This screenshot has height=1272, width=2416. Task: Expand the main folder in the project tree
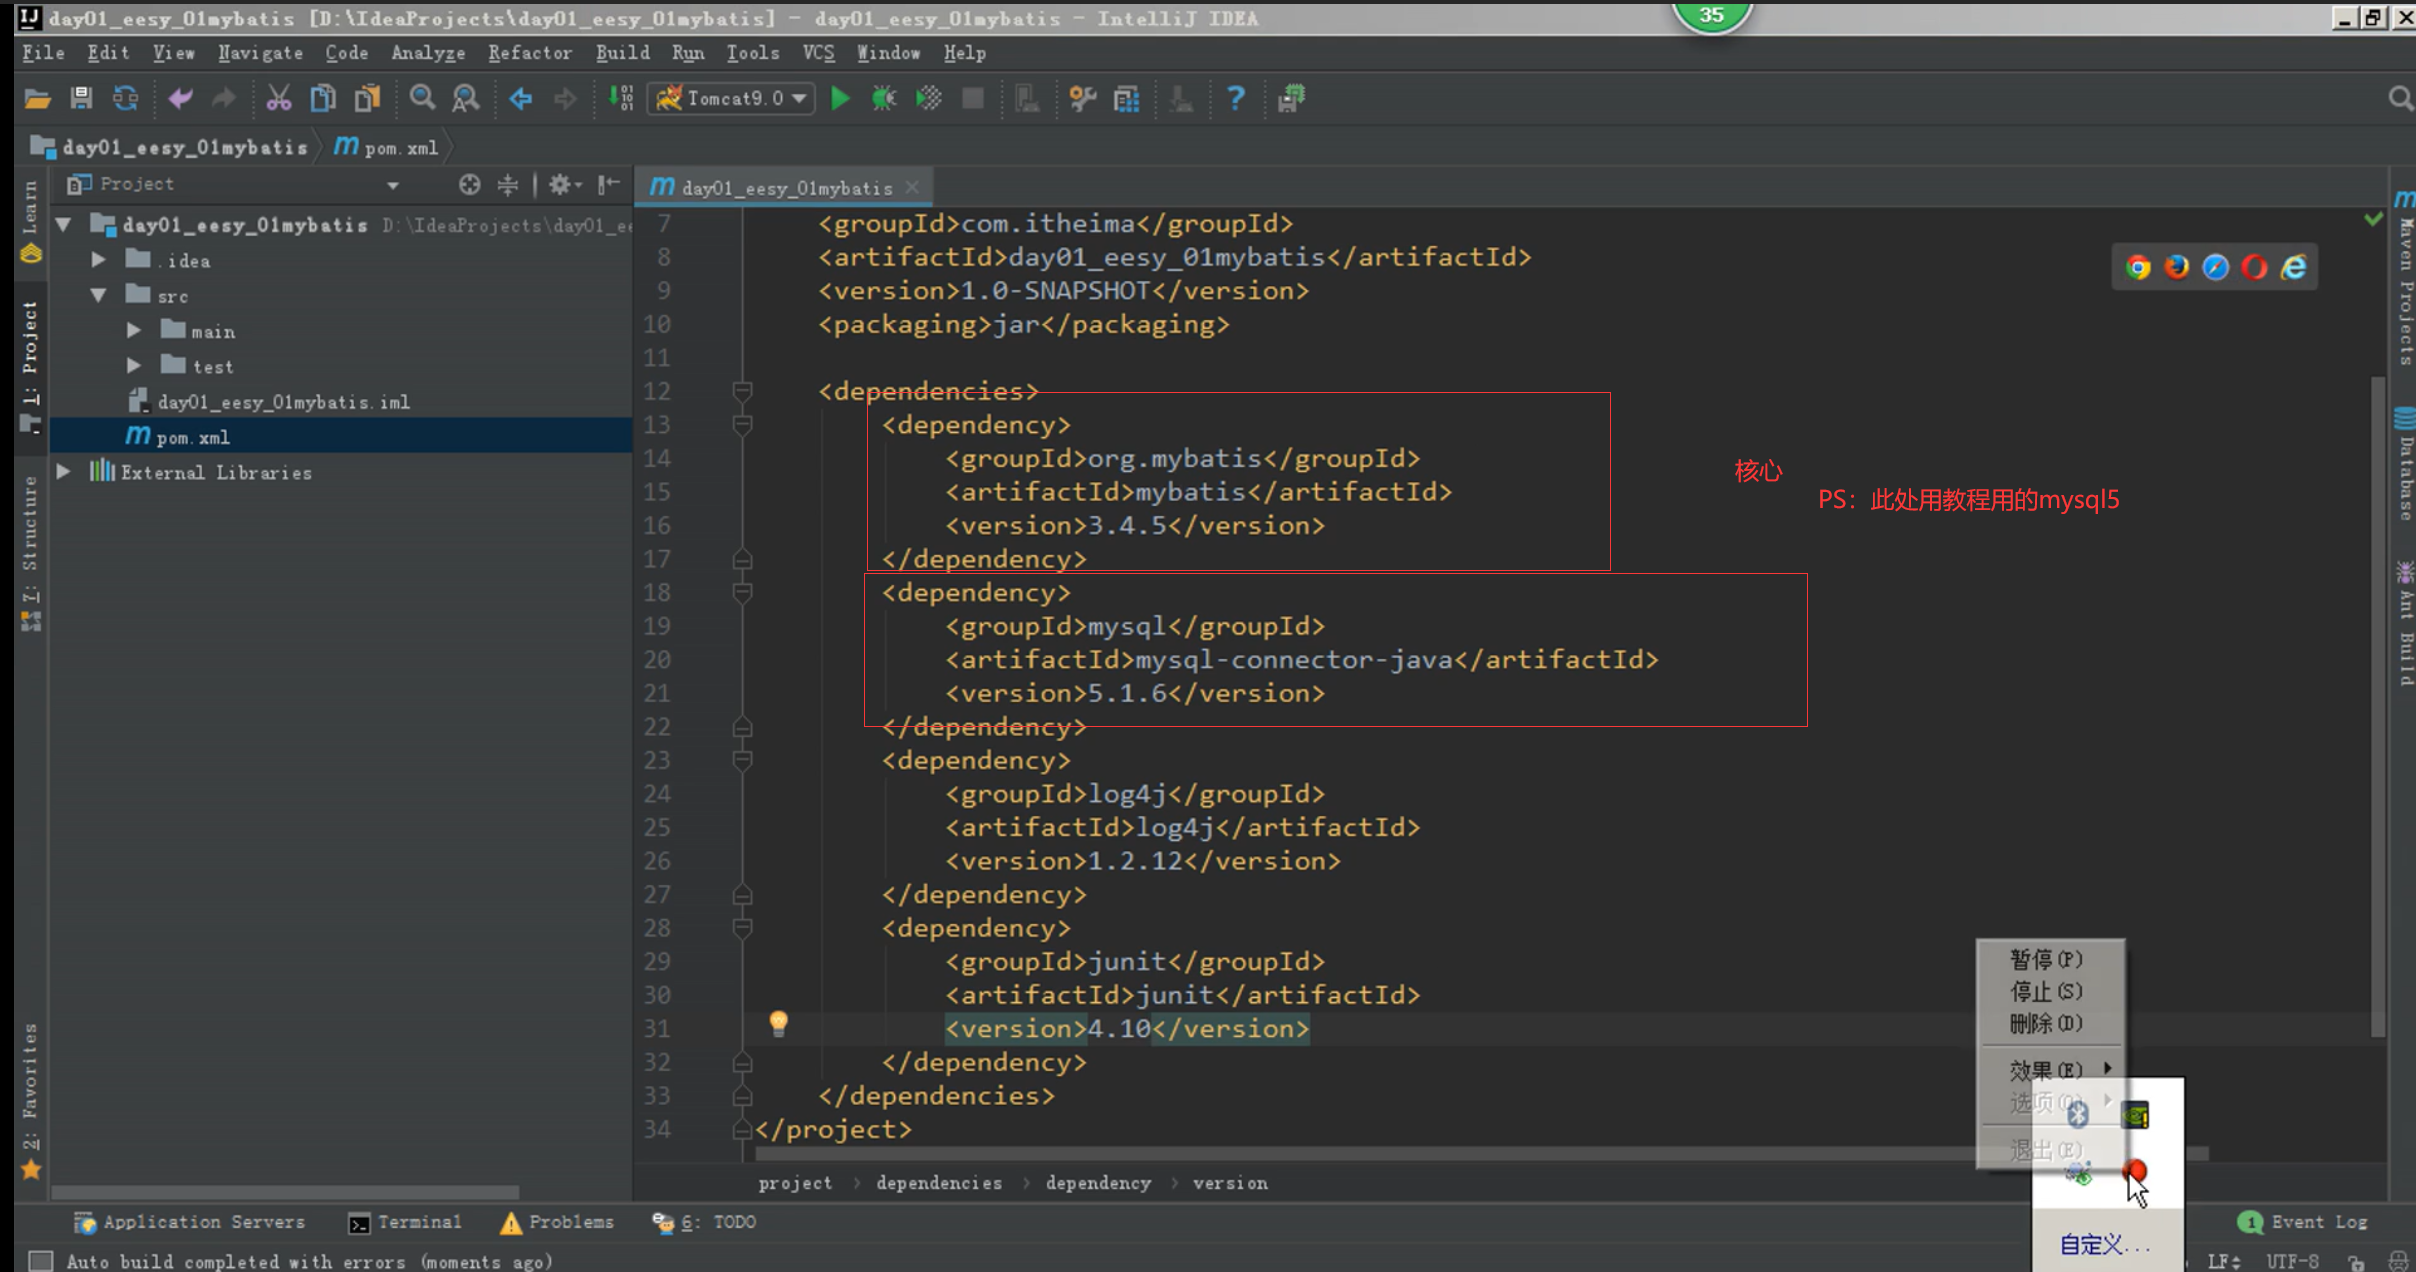(x=134, y=331)
